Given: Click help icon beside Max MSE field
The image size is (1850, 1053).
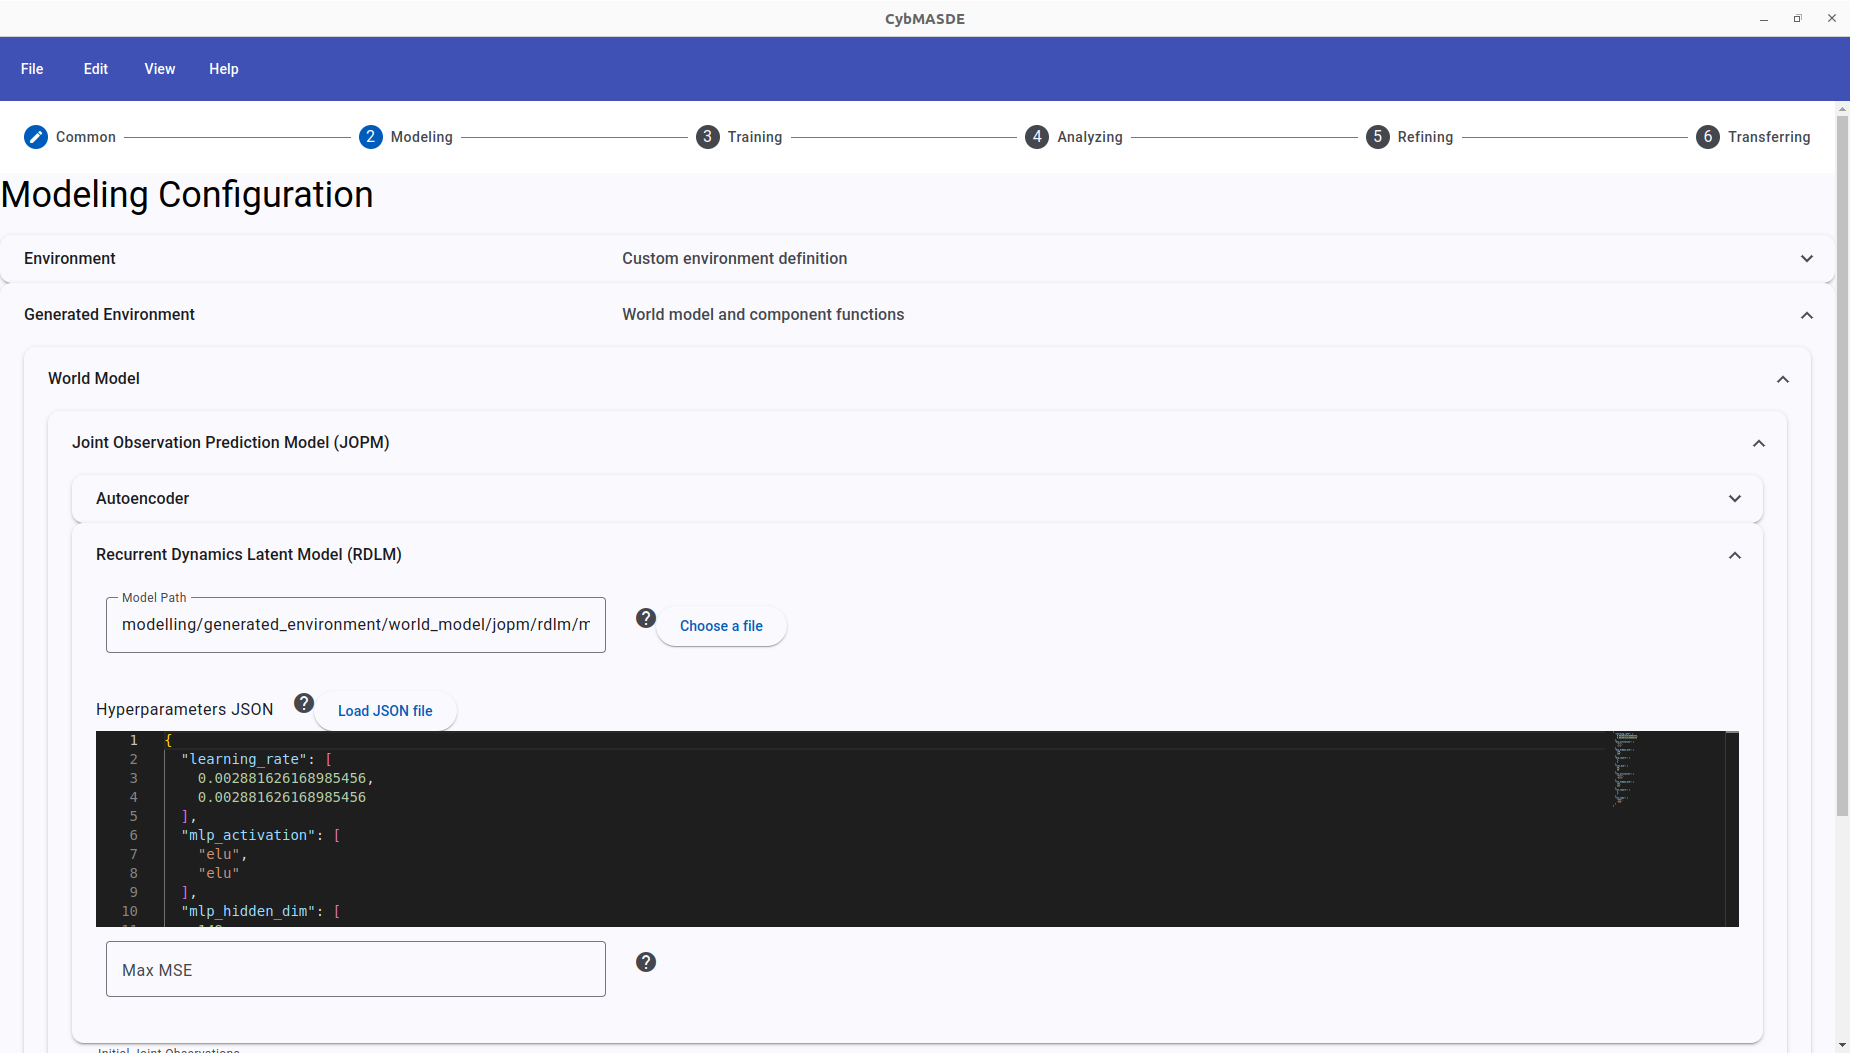Looking at the screenshot, I should [x=646, y=962].
